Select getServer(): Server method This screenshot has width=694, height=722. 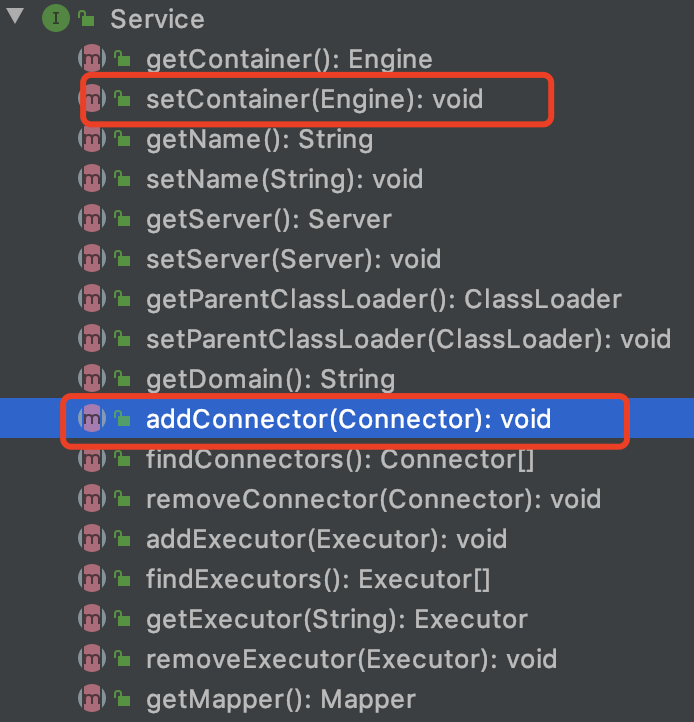[269, 220]
